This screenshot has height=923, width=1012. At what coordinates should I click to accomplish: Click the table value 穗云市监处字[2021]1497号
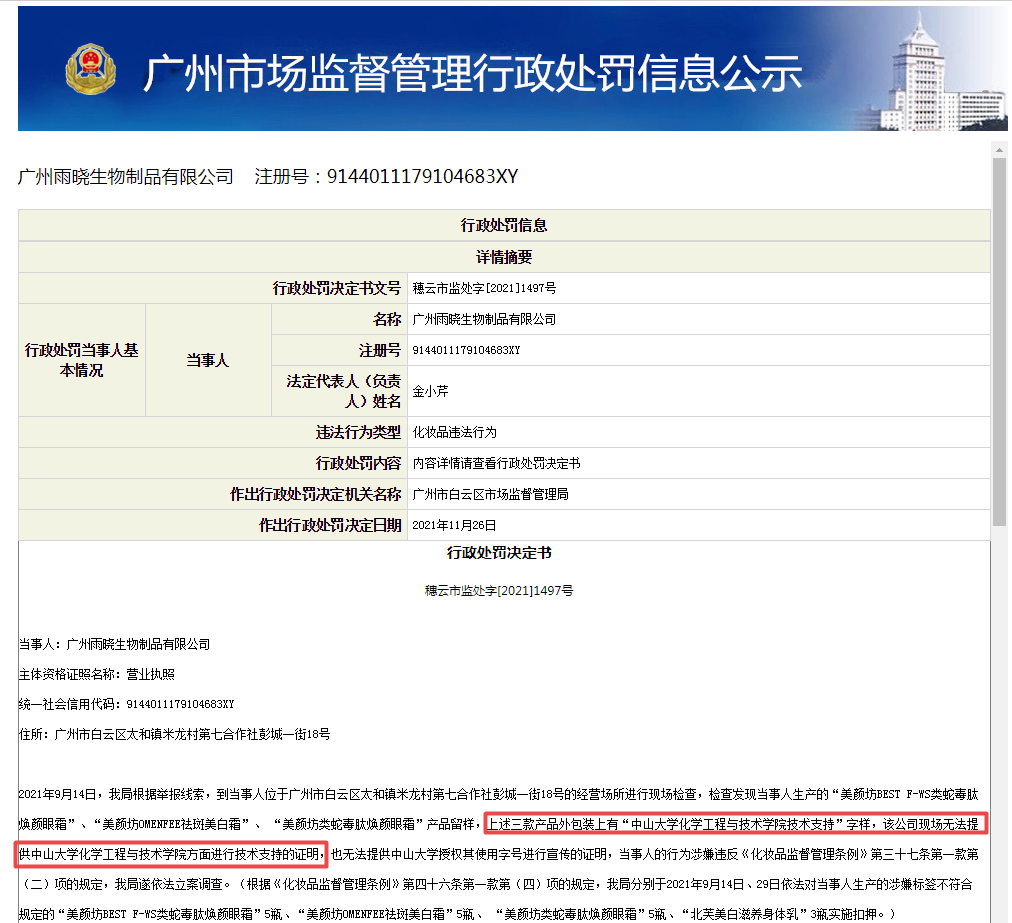[484, 288]
